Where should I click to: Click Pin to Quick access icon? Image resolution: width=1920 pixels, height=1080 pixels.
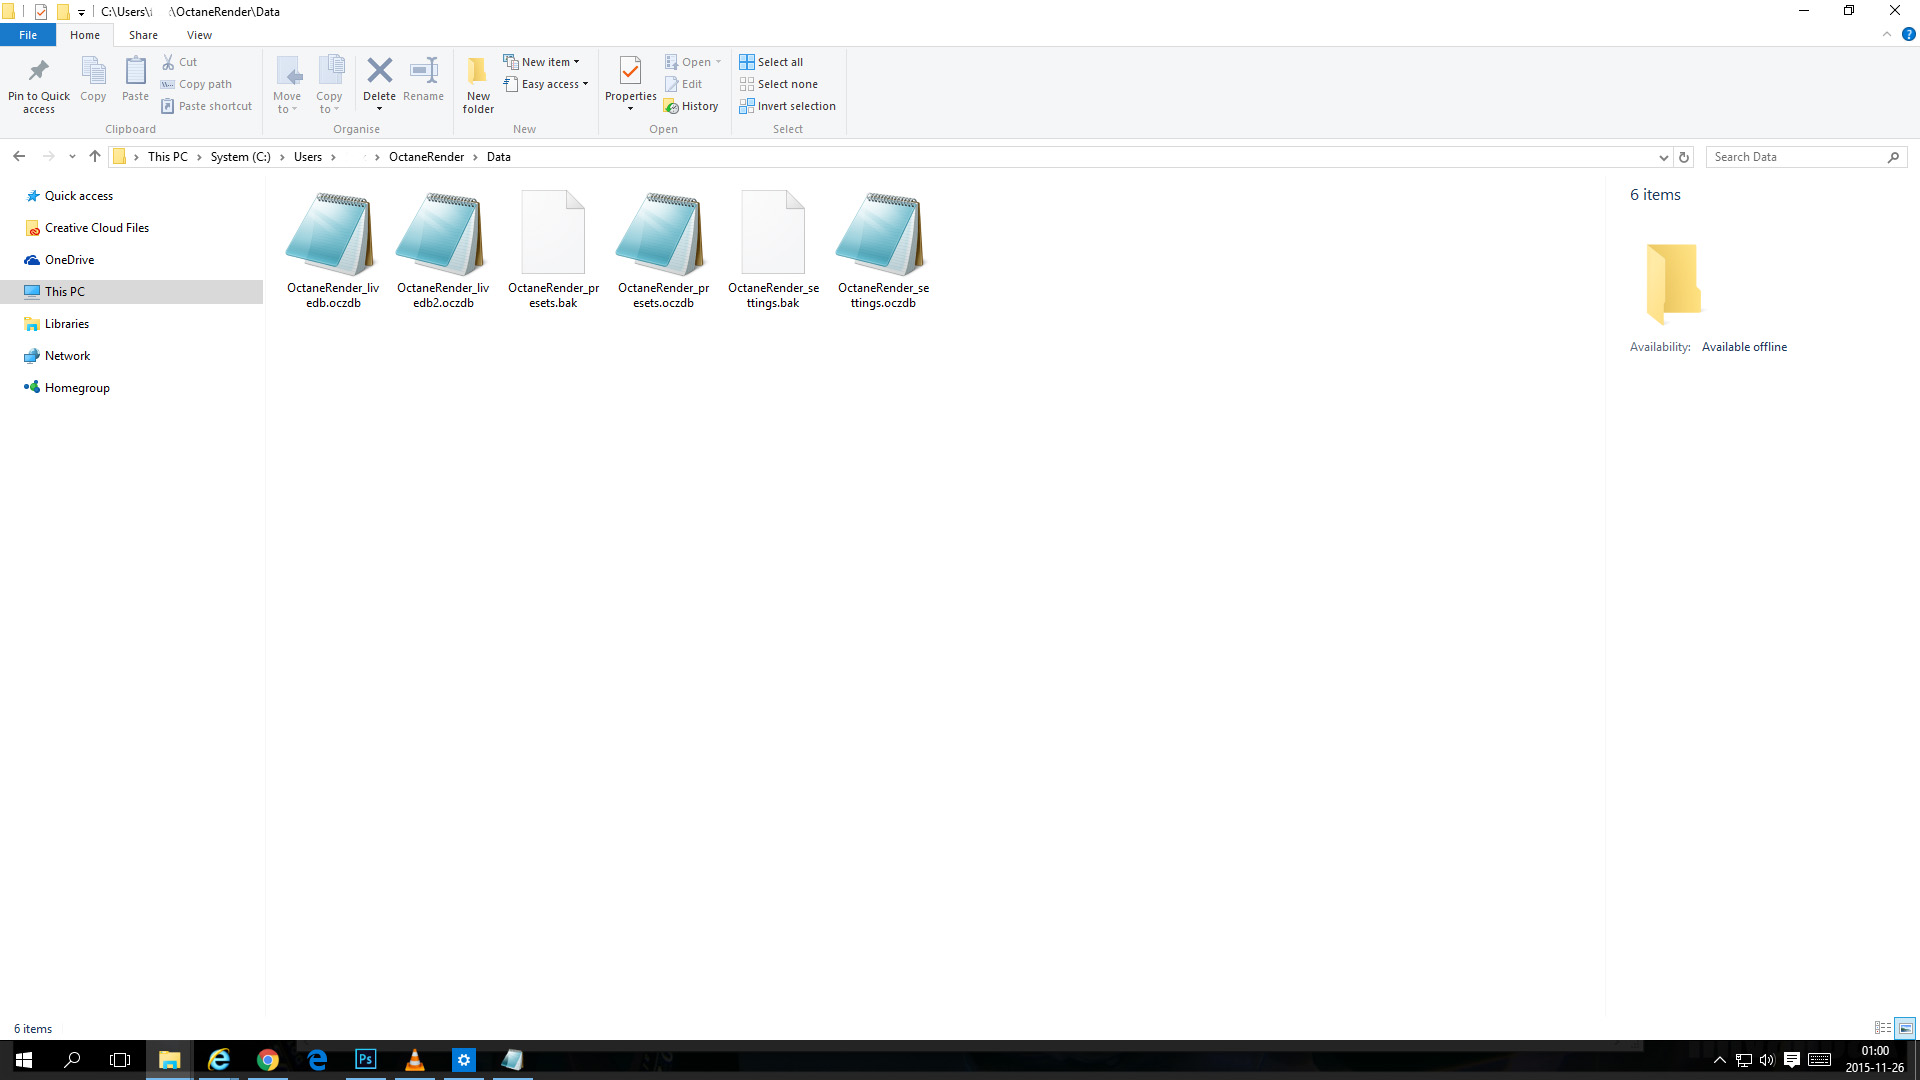39,72
